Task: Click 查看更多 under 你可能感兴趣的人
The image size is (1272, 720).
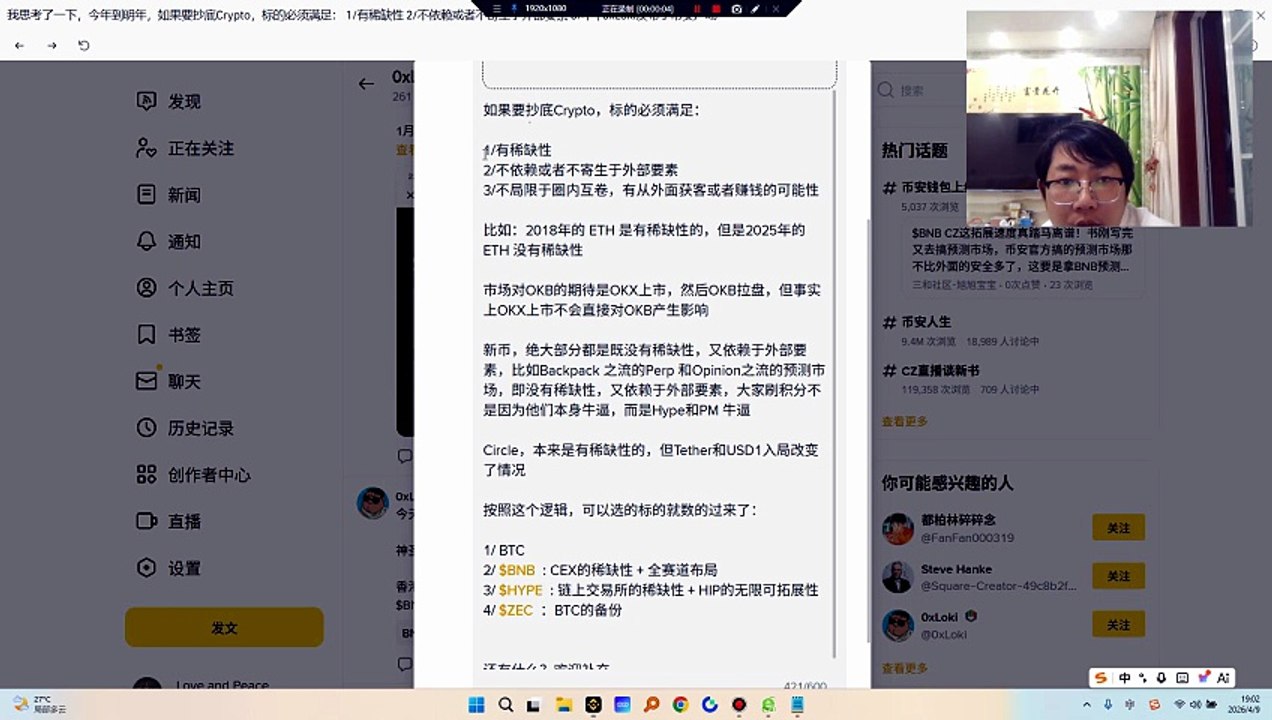Action: (x=904, y=668)
